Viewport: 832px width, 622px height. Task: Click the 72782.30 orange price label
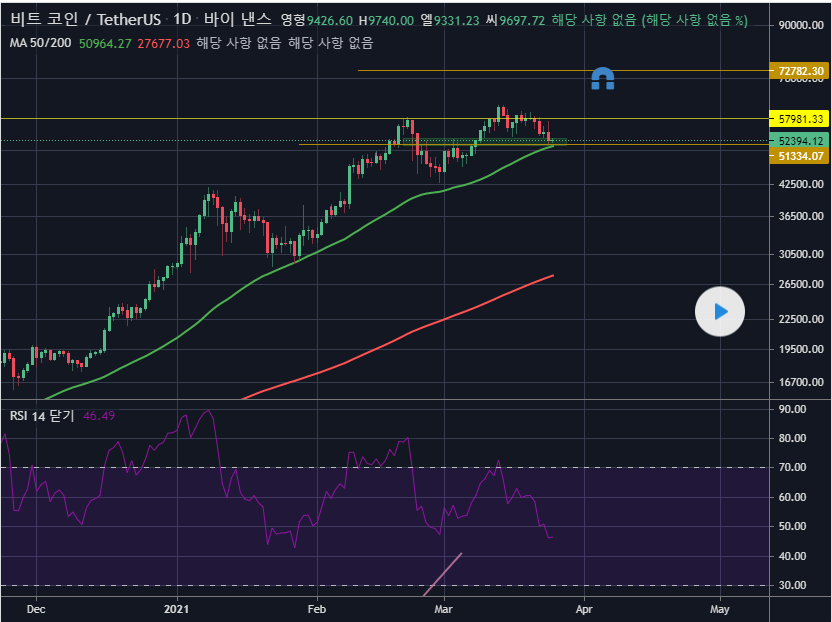(x=800, y=71)
